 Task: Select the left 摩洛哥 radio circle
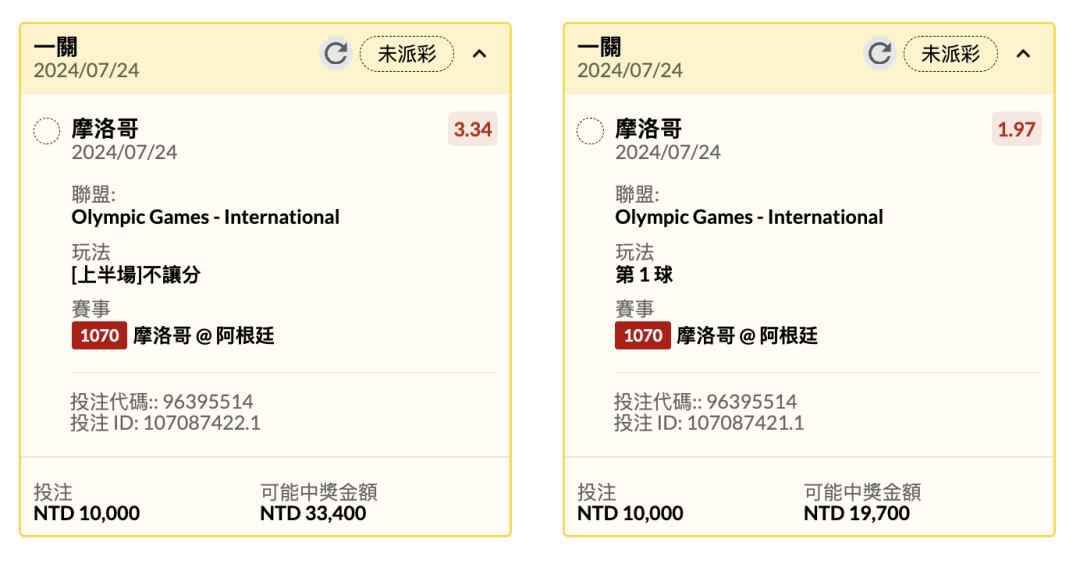(47, 131)
